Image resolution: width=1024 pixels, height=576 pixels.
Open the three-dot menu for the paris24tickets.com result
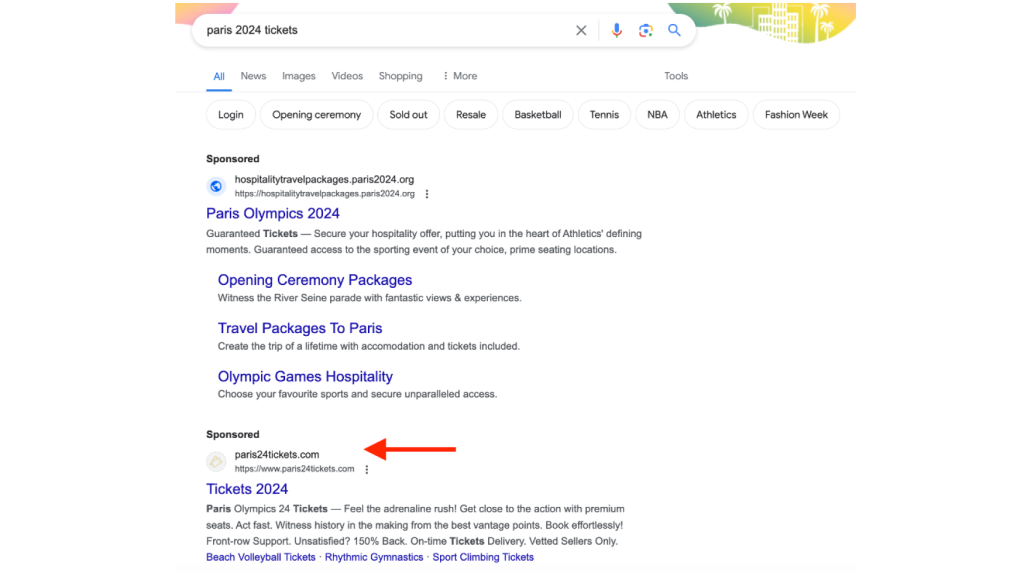367,468
